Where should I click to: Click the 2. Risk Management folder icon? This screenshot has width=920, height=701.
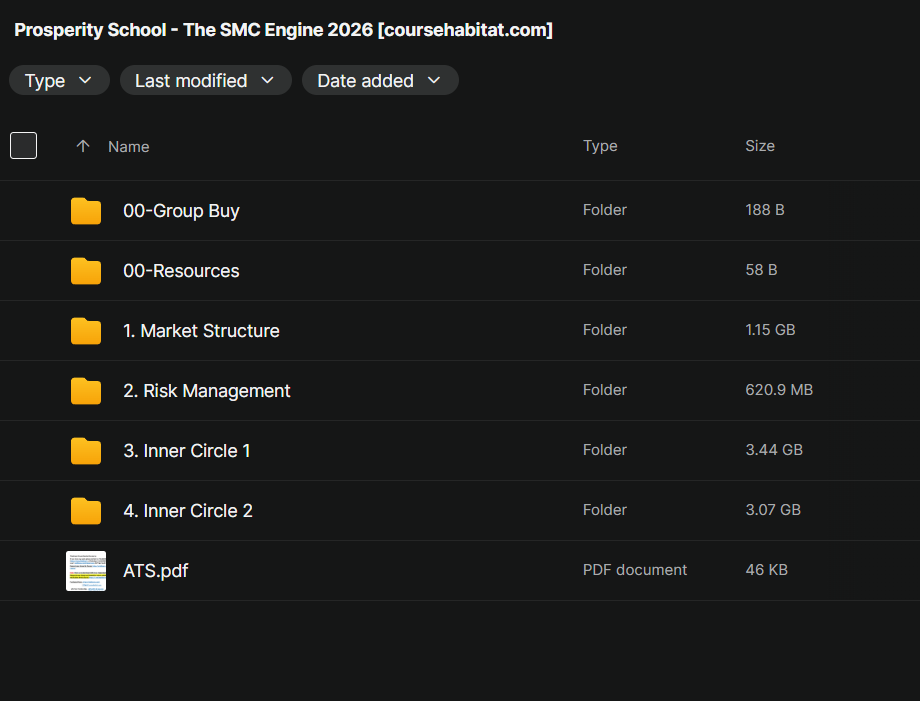(86, 391)
